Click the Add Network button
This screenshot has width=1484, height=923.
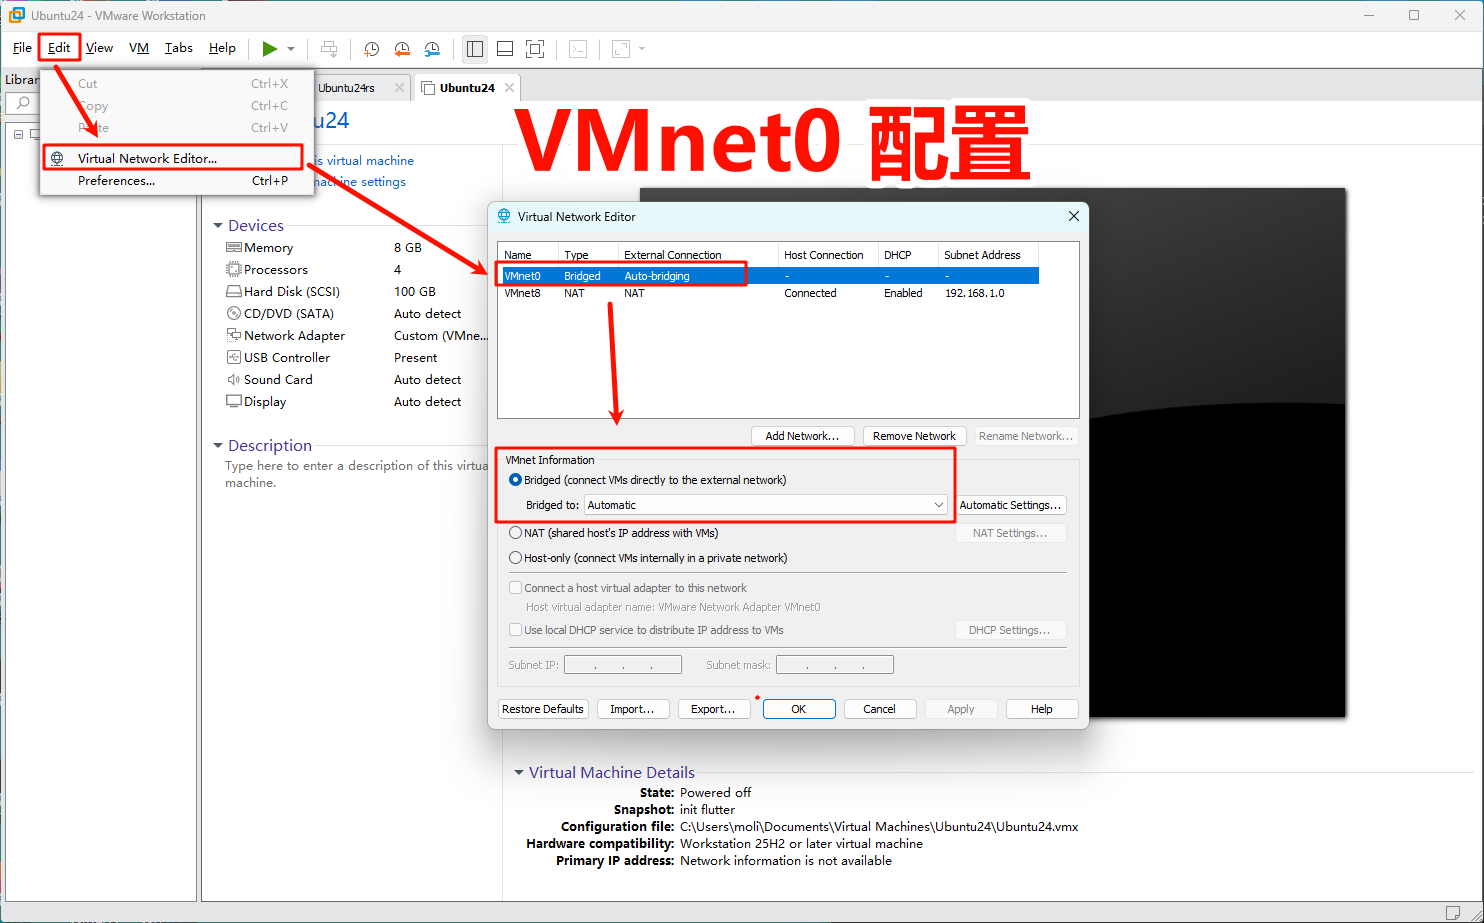click(802, 436)
